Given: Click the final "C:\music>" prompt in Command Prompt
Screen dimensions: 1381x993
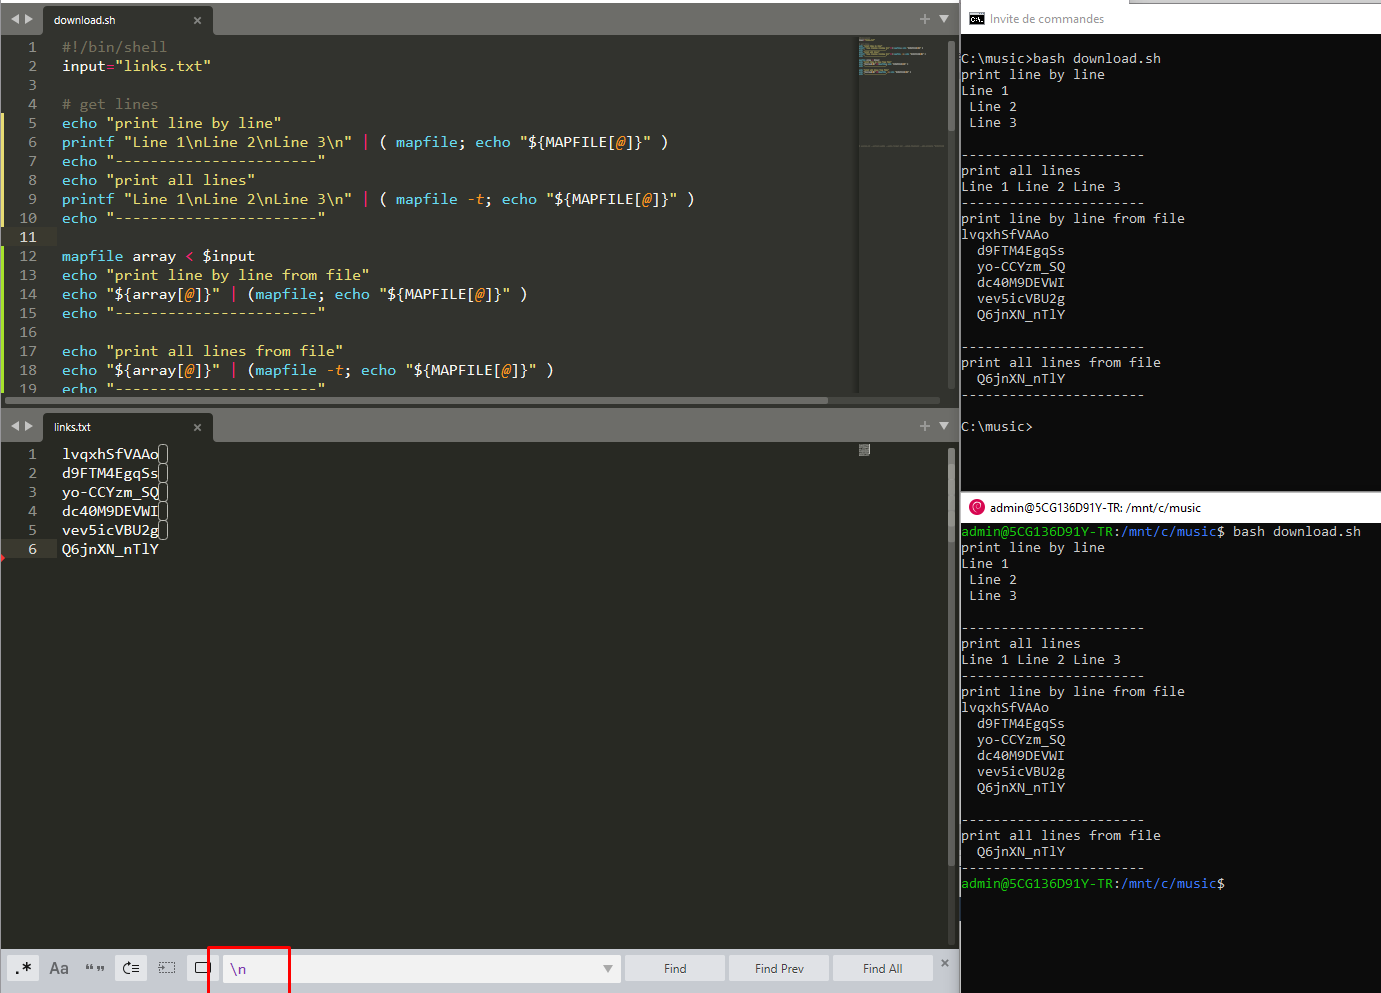Looking at the screenshot, I should (997, 427).
